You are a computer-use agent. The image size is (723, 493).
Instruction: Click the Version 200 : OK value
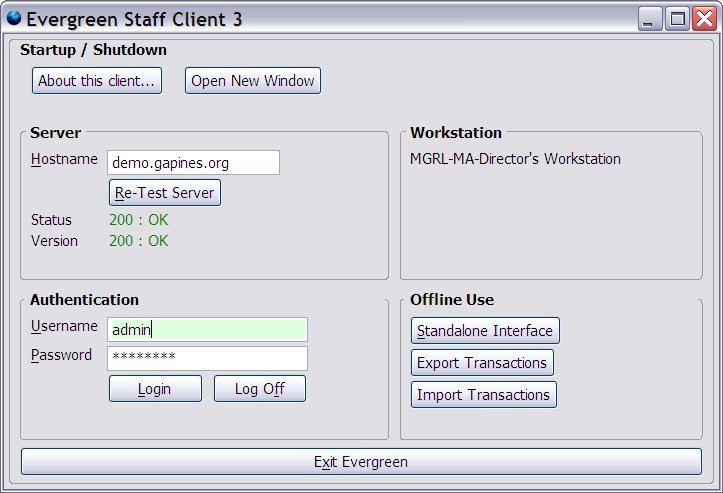[139, 241]
